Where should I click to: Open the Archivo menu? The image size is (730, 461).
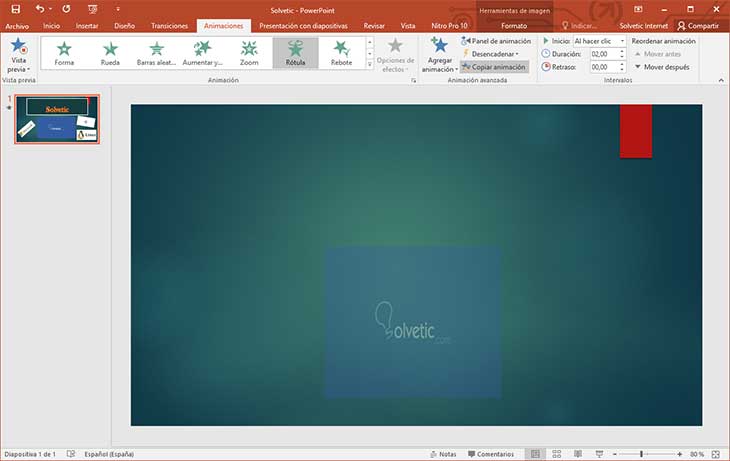click(17, 26)
